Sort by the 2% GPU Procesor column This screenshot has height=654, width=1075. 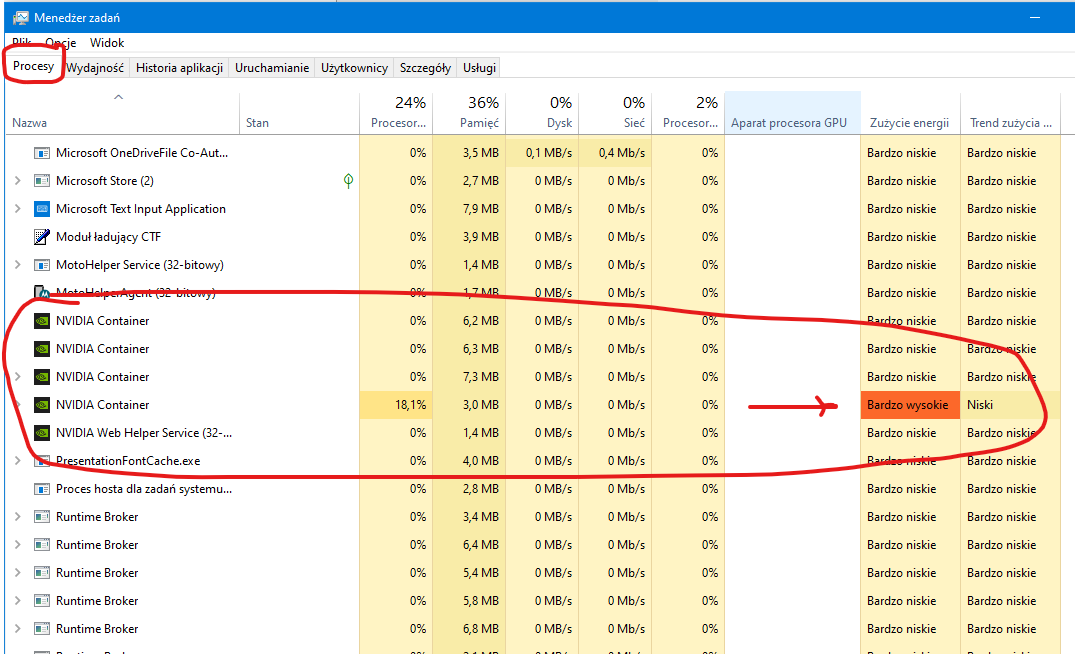coord(688,113)
